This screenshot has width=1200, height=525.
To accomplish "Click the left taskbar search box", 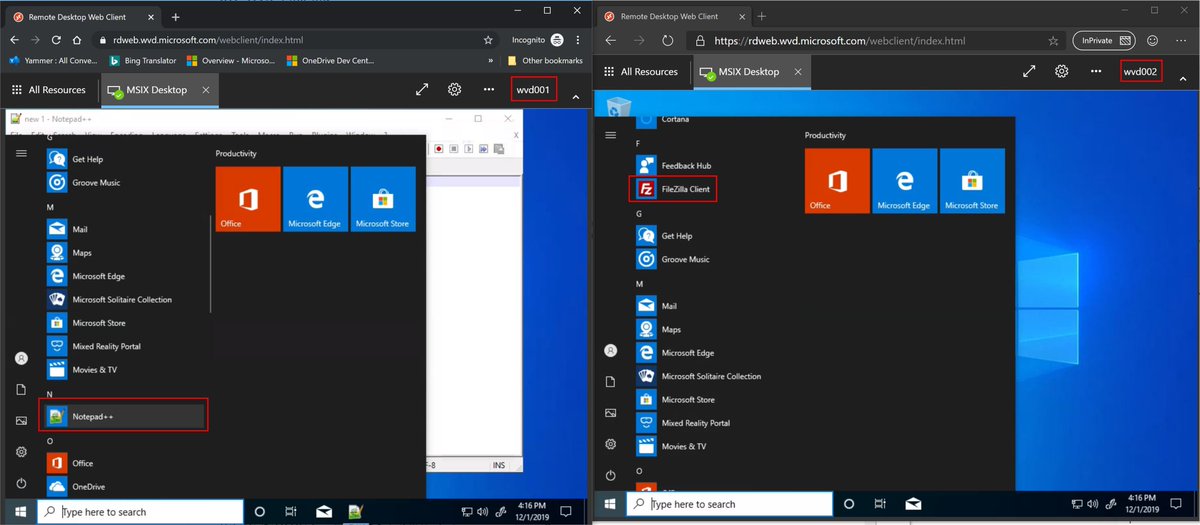I will click(140, 511).
